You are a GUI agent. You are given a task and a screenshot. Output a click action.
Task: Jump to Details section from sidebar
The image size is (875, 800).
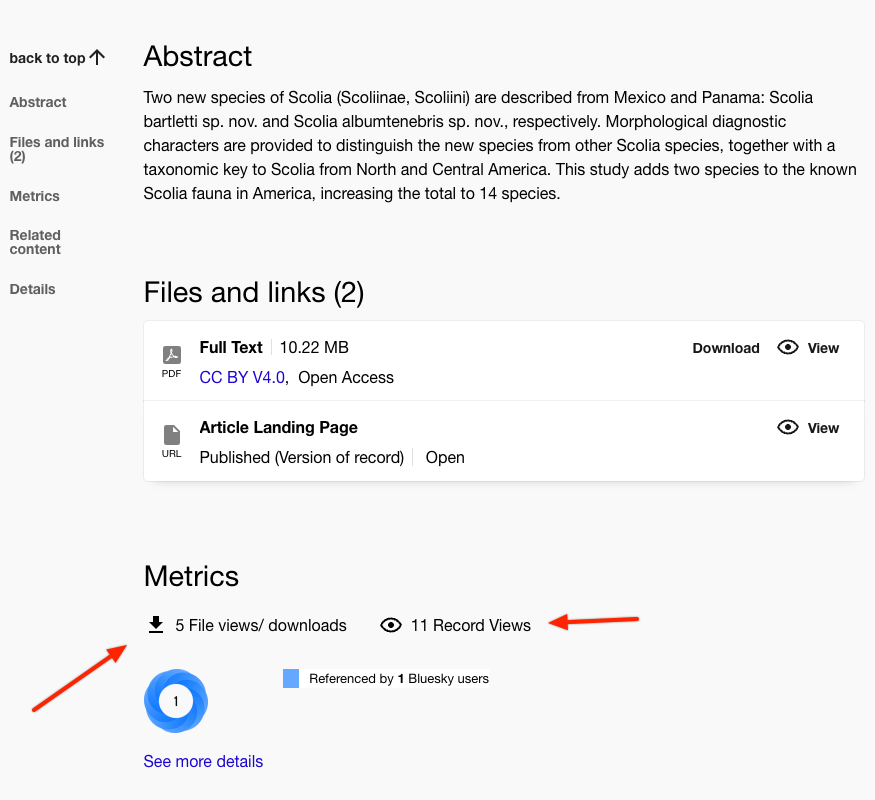click(32, 289)
